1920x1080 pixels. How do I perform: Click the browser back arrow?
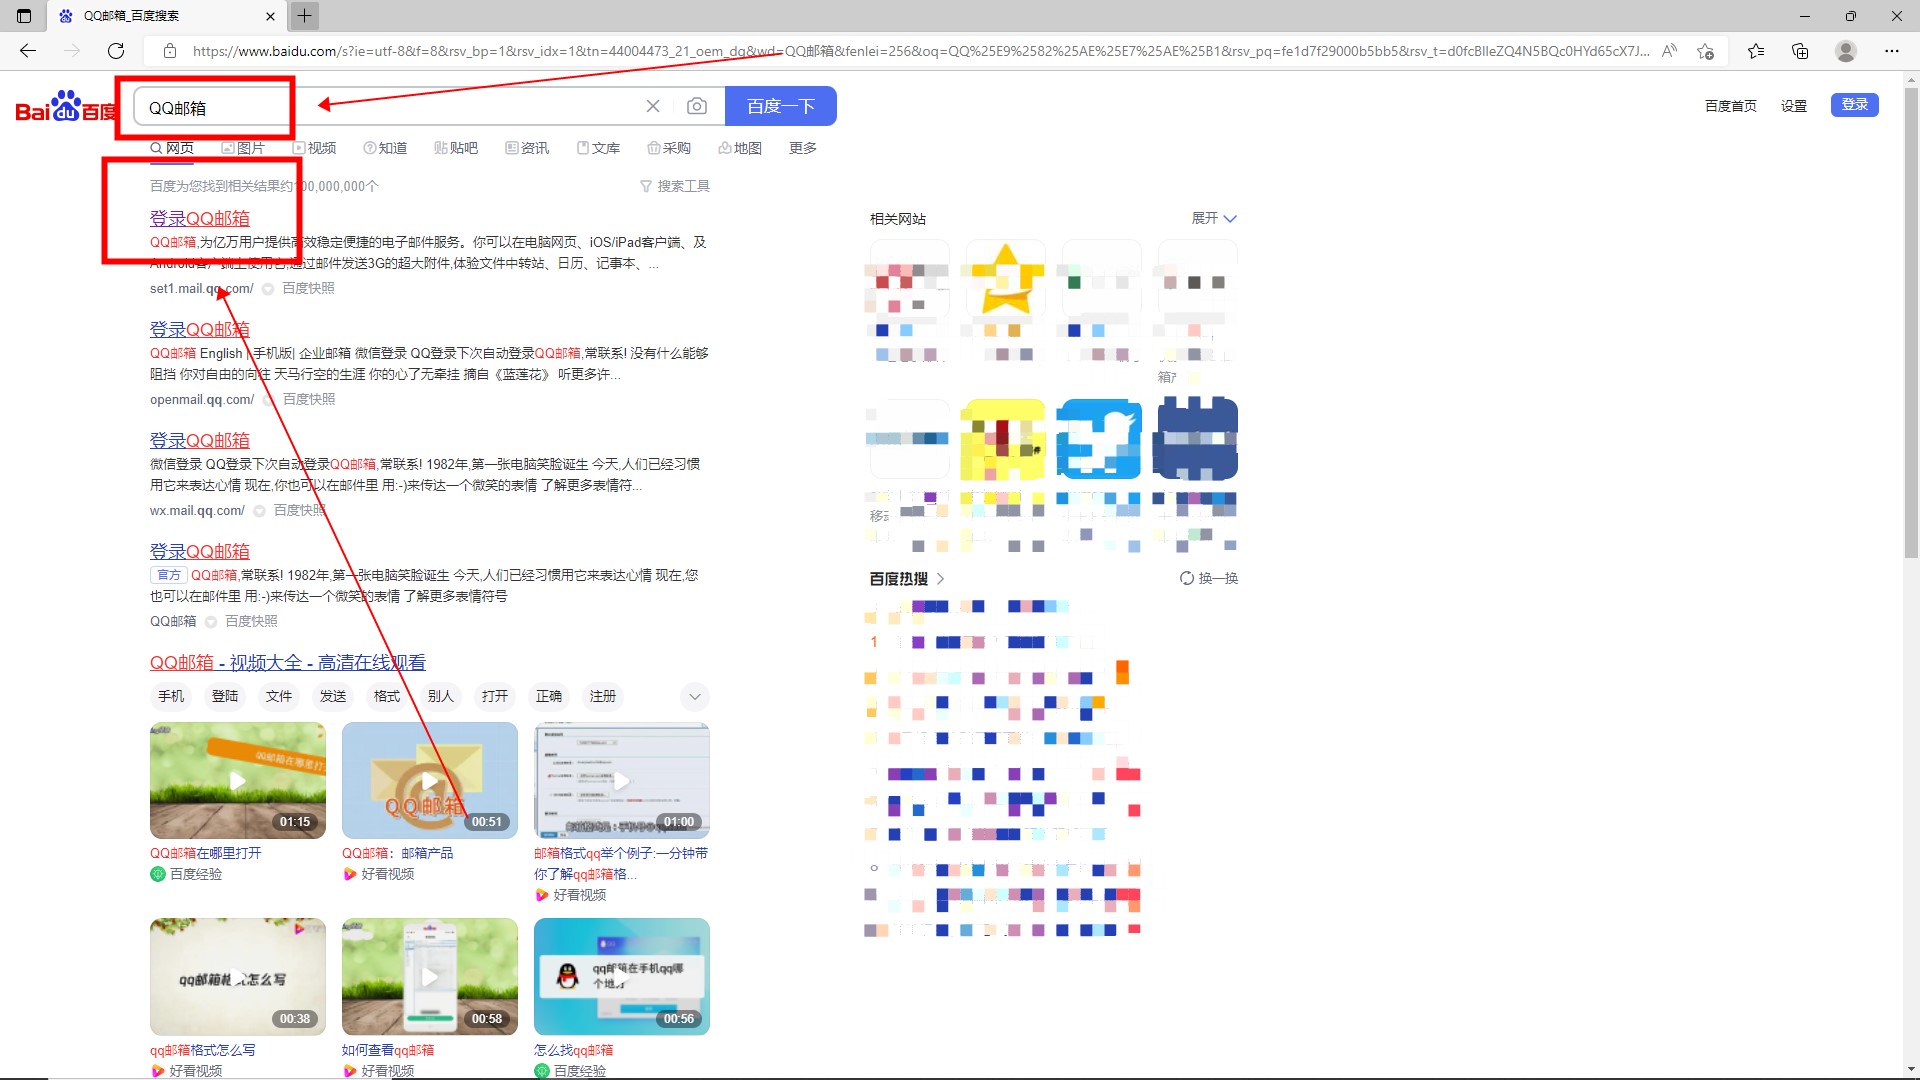tap(27, 51)
